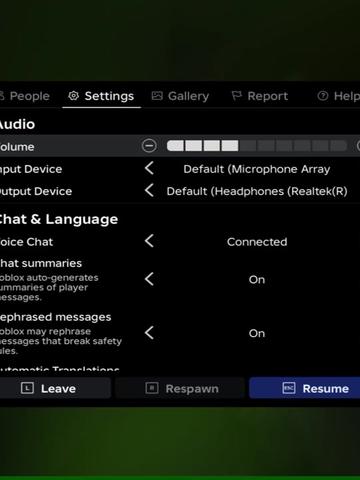This screenshot has width=360, height=480.
Task: Click the Help question mark icon
Action: 322,96
